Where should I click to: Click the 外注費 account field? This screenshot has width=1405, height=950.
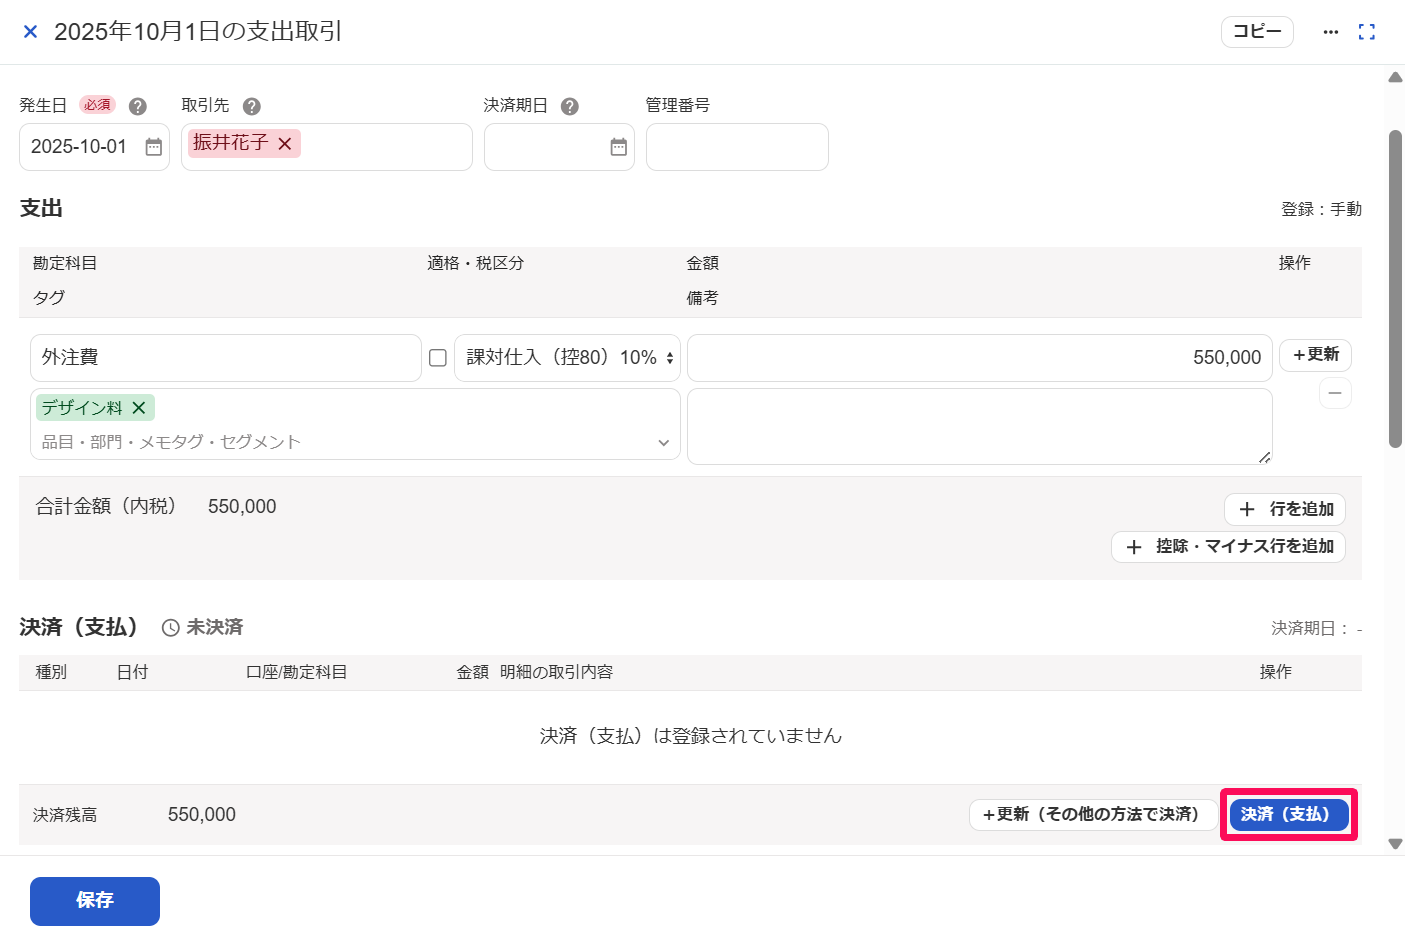click(226, 358)
